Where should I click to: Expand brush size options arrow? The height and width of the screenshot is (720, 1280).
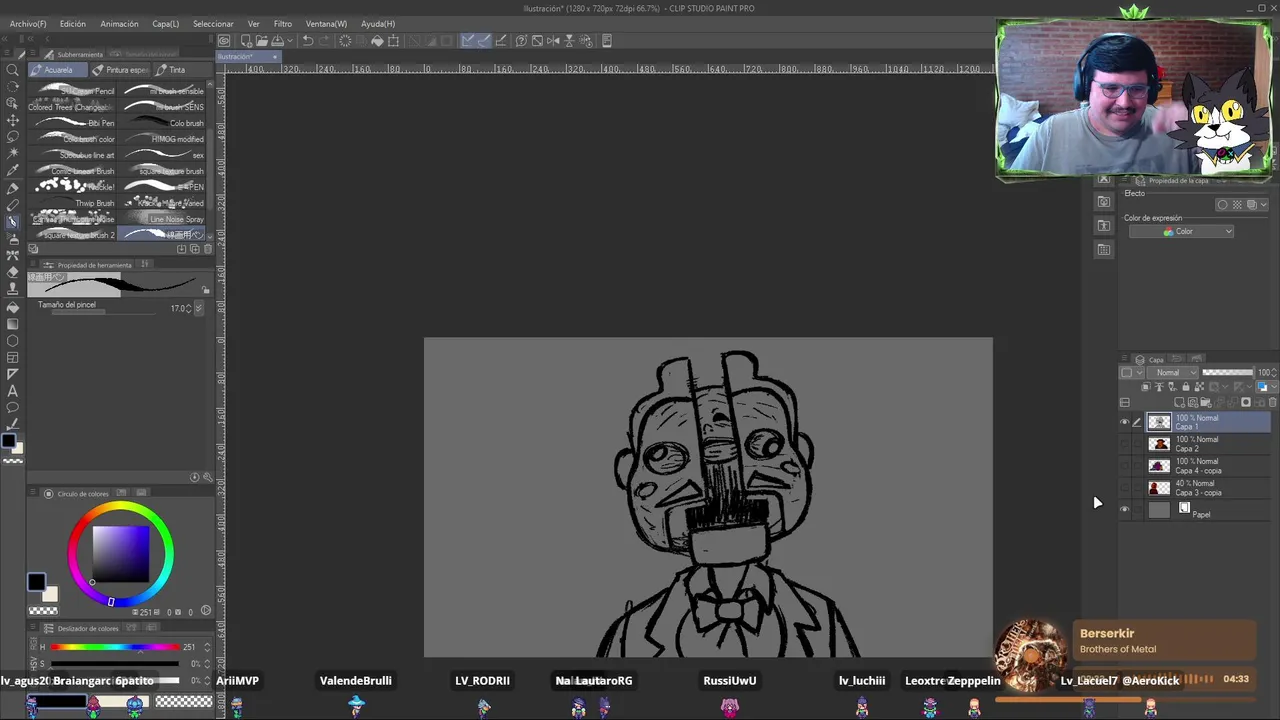point(199,308)
